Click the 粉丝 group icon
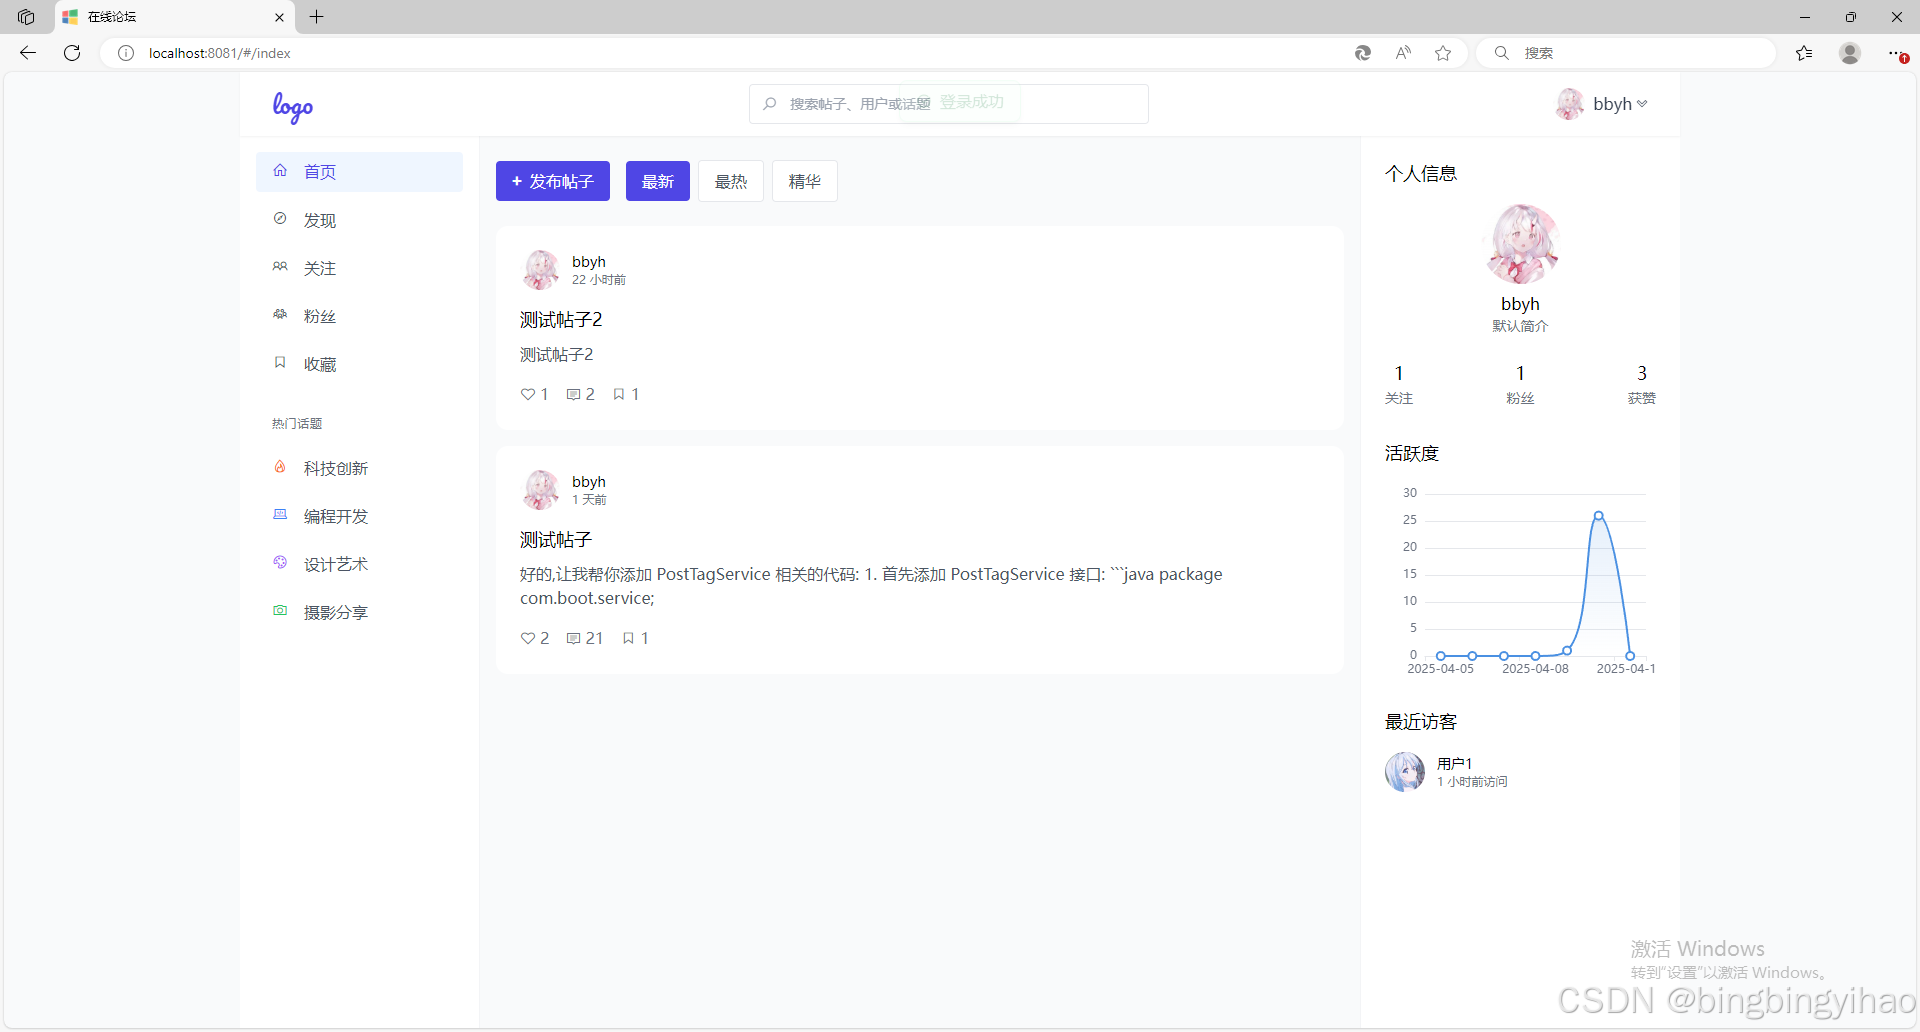1920x1032 pixels. click(x=280, y=314)
